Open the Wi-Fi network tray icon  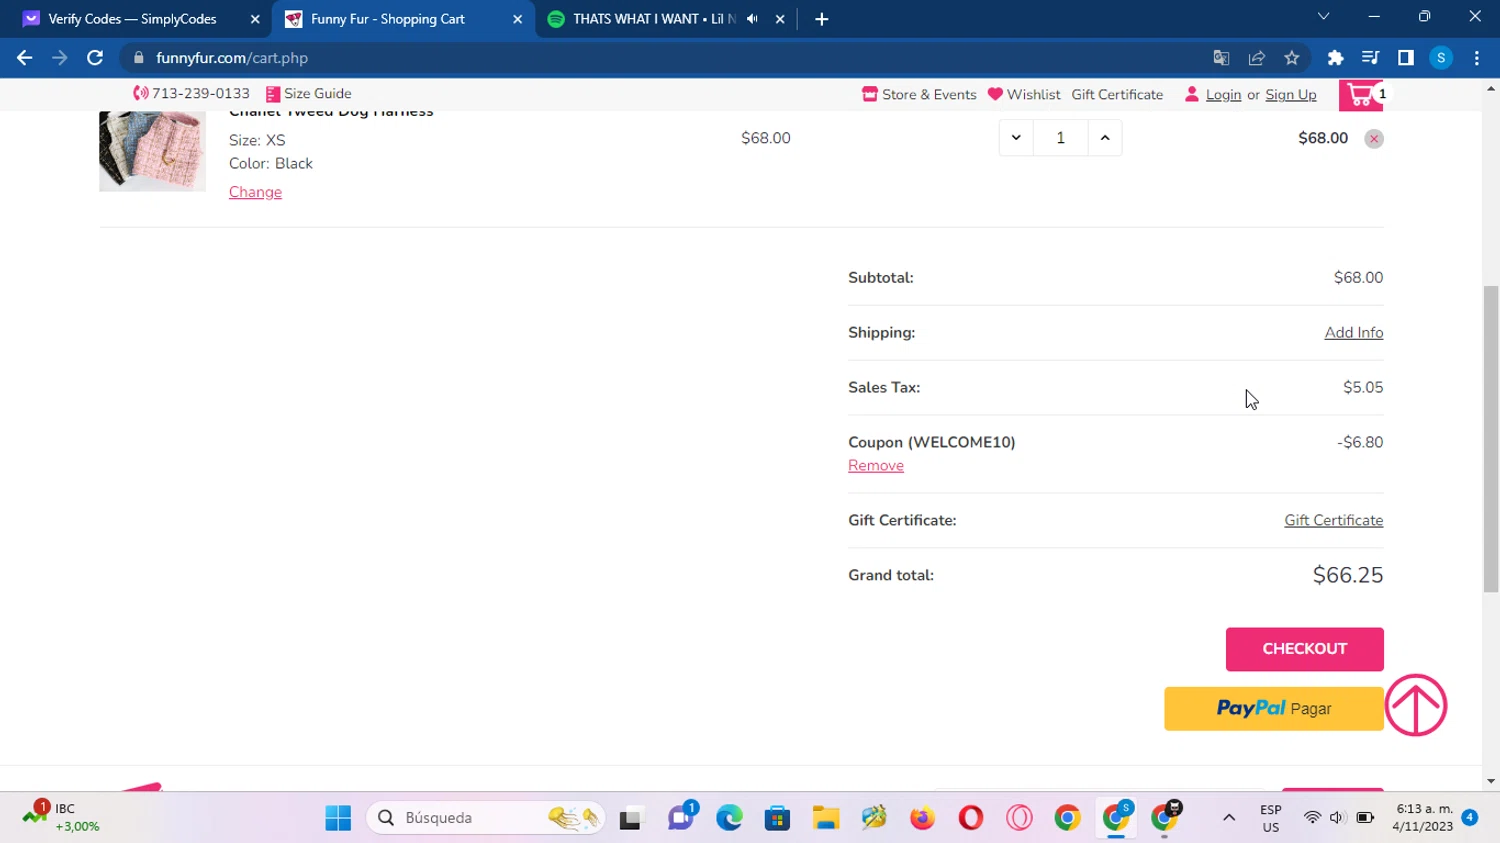click(1312, 818)
